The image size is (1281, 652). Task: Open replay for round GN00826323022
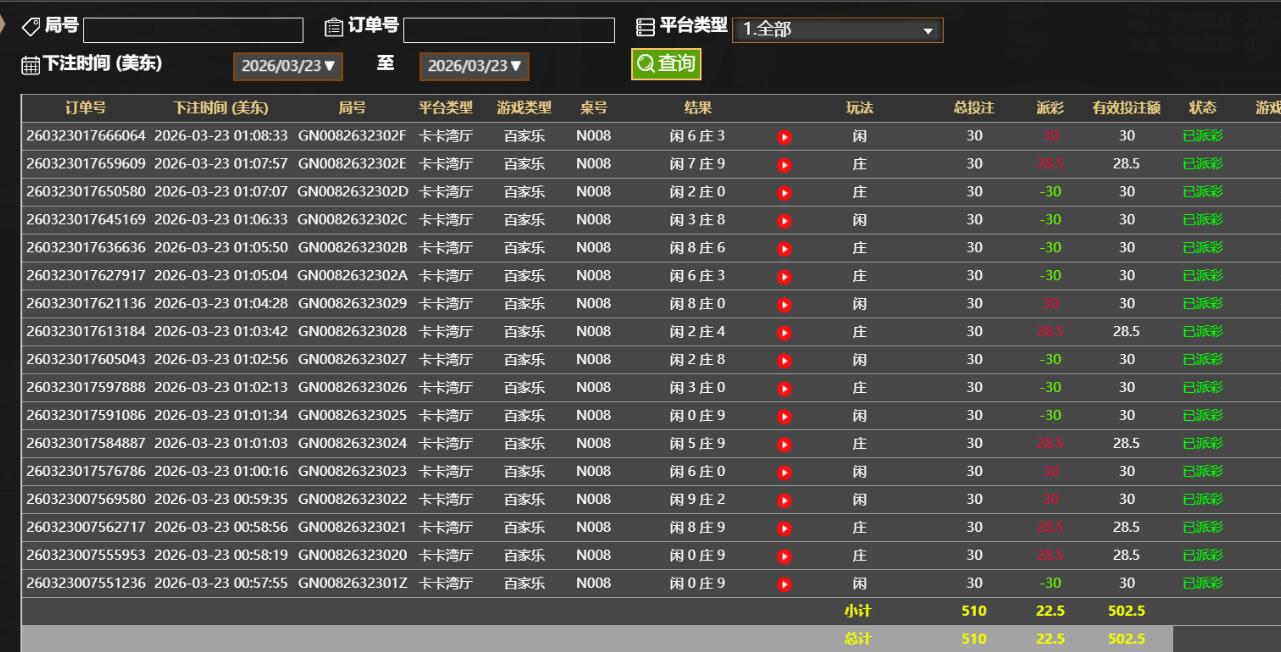[784, 501]
